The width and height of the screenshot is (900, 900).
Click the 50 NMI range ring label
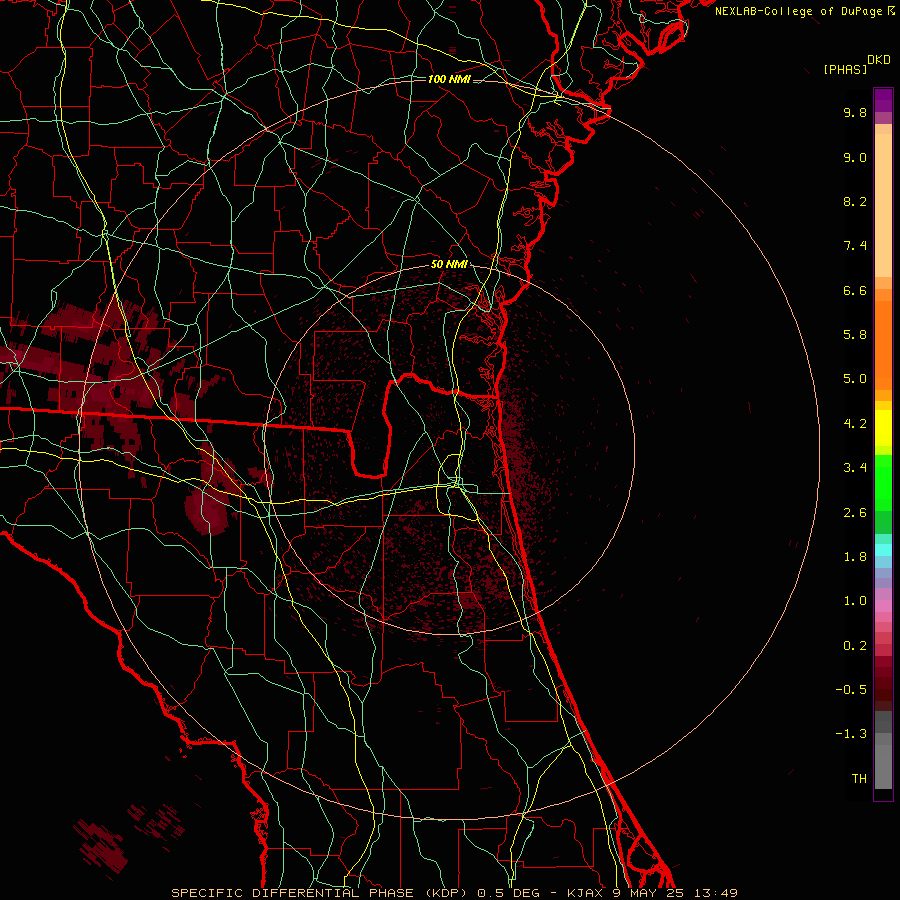point(449,264)
